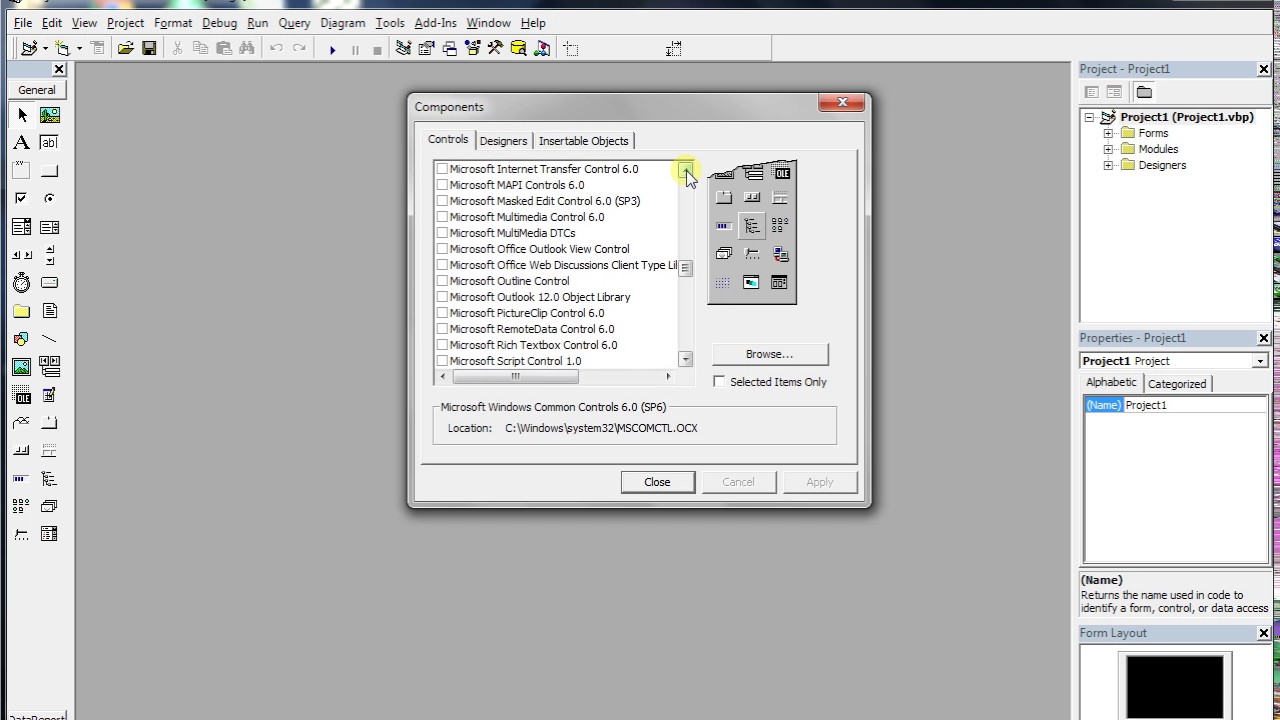Screen dimensions: 1280x720
Task: Click the Toolbox hammer-and-wrench toolbar icon
Action: coord(495,48)
